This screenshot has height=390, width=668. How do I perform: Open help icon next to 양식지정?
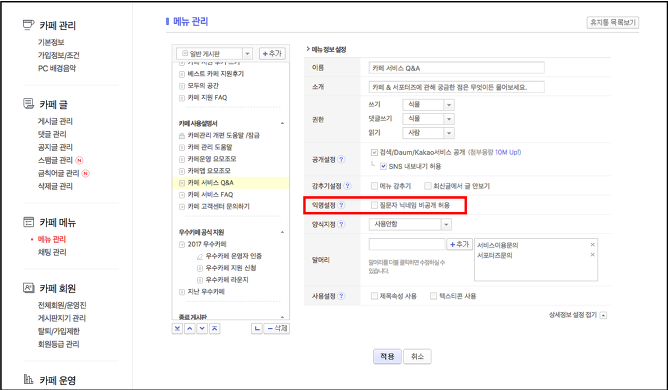(x=341, y=224)
